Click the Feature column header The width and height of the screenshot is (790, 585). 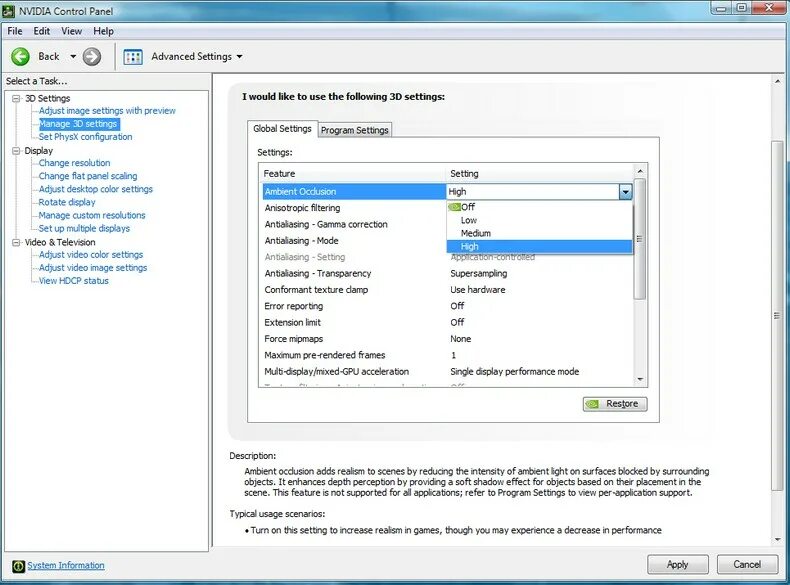(353, 173)
